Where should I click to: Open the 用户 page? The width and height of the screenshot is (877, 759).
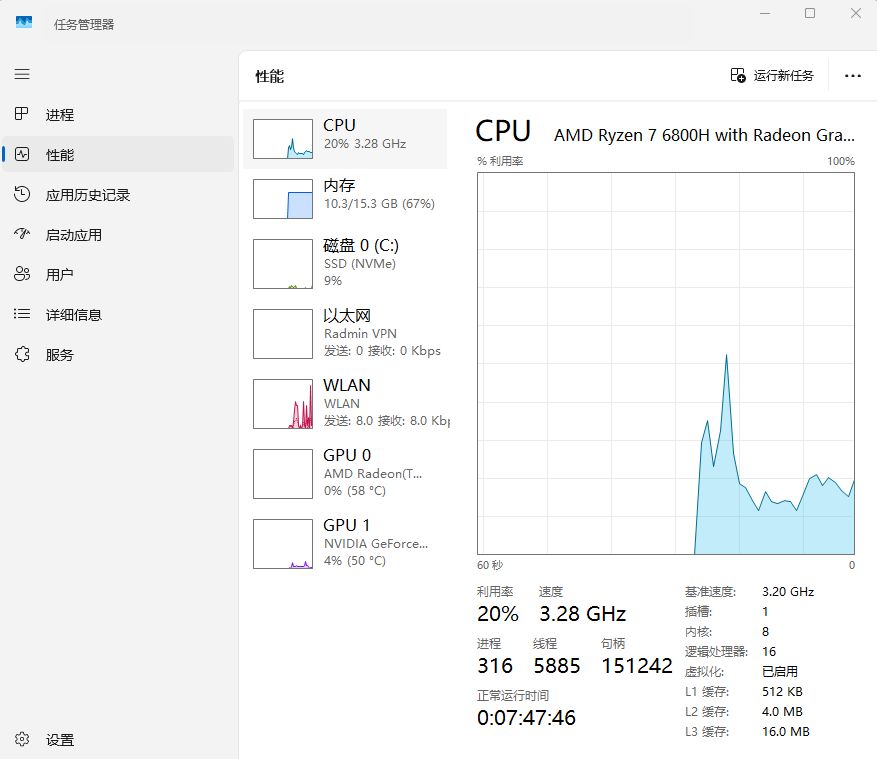(x=118, y=275)
